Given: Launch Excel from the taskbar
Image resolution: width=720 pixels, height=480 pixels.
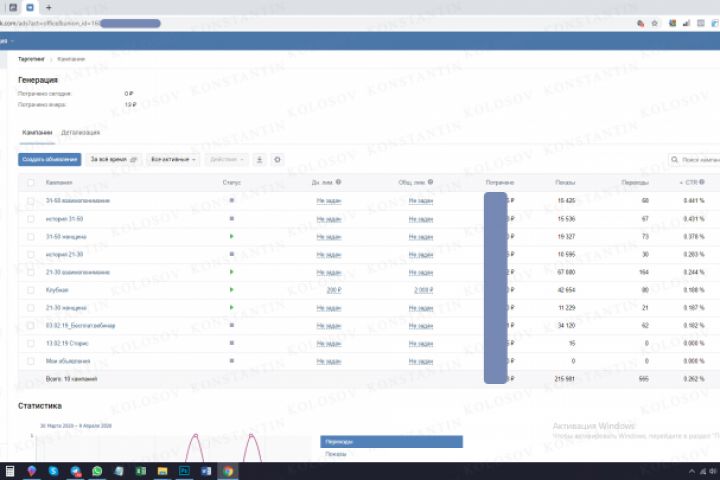Looking at the screenshot, I should coord(141,471).
